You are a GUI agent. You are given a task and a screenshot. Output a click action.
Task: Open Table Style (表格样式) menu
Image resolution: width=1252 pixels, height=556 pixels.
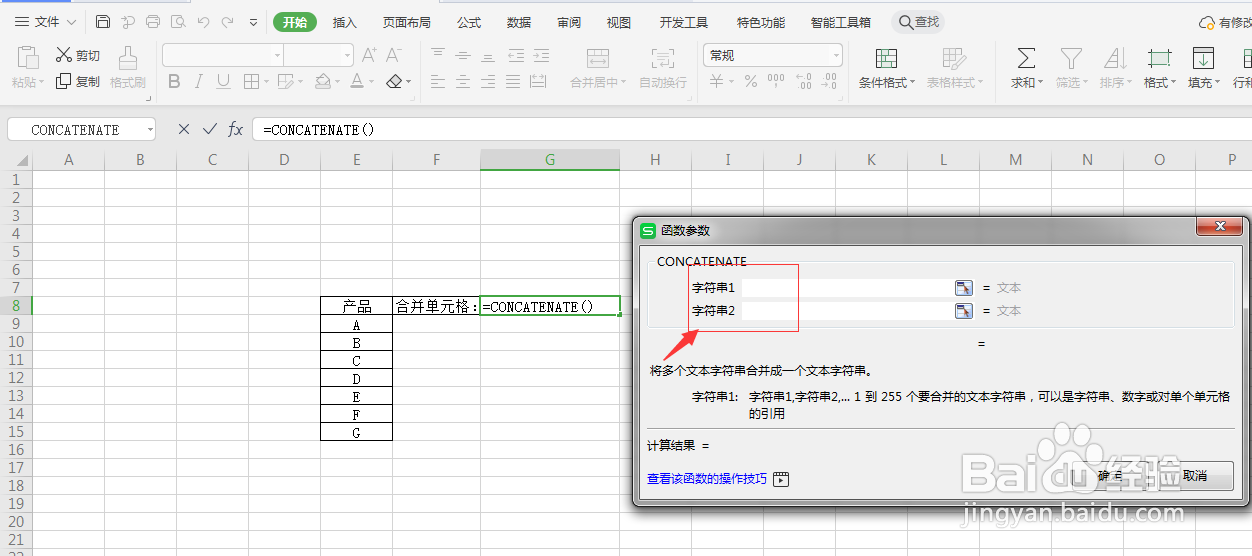(954, 68)
